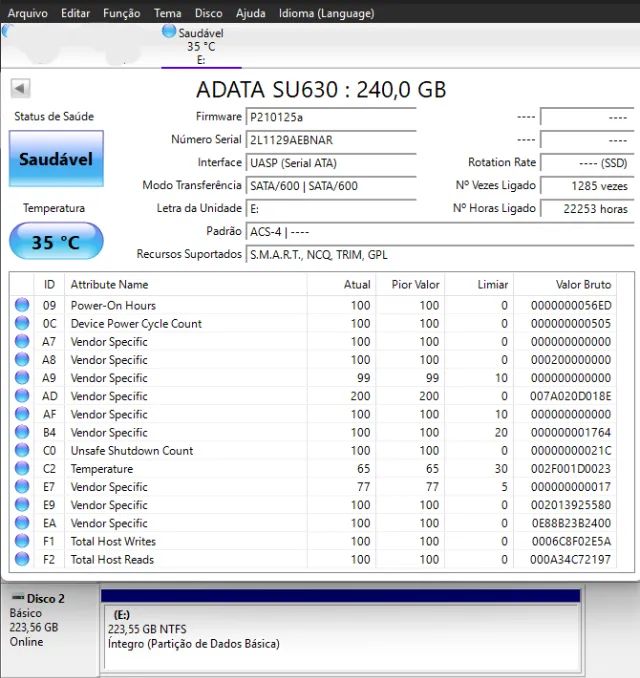Click status orb of Device Power Cycle Count
The height and width of the screenshot is (678, 640).
pos(22,323)
